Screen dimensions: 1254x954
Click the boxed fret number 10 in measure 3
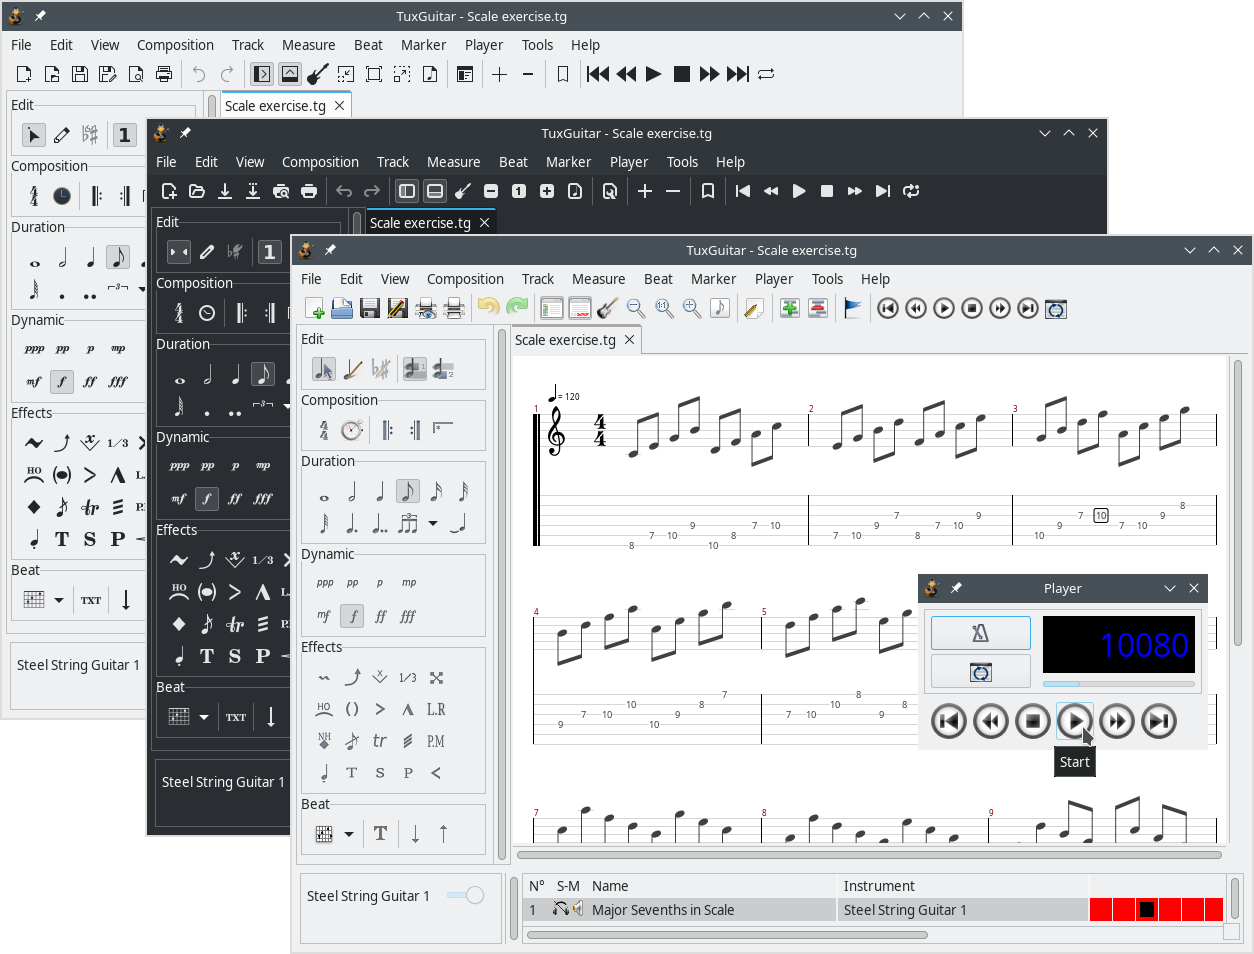coord(1100,515)
